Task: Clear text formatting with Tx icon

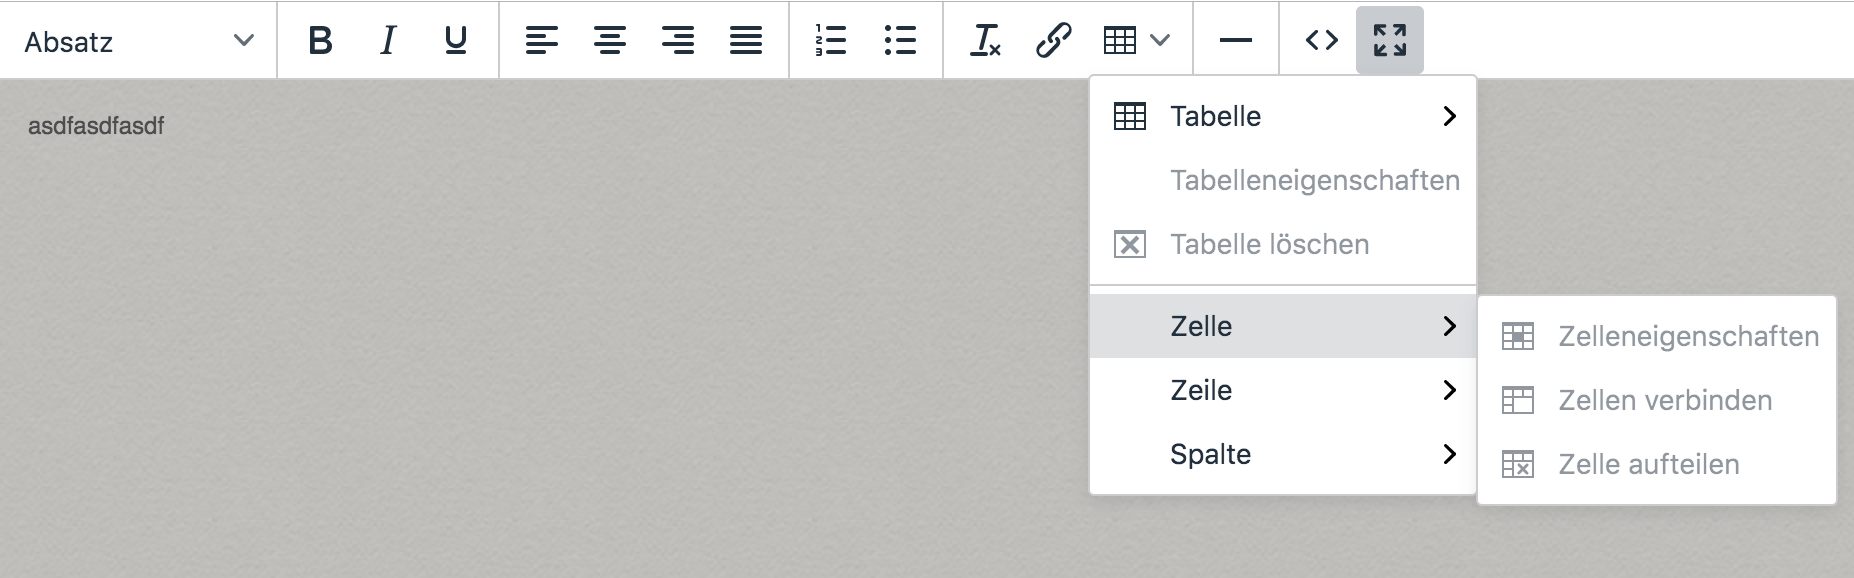Action: [984, 41]
